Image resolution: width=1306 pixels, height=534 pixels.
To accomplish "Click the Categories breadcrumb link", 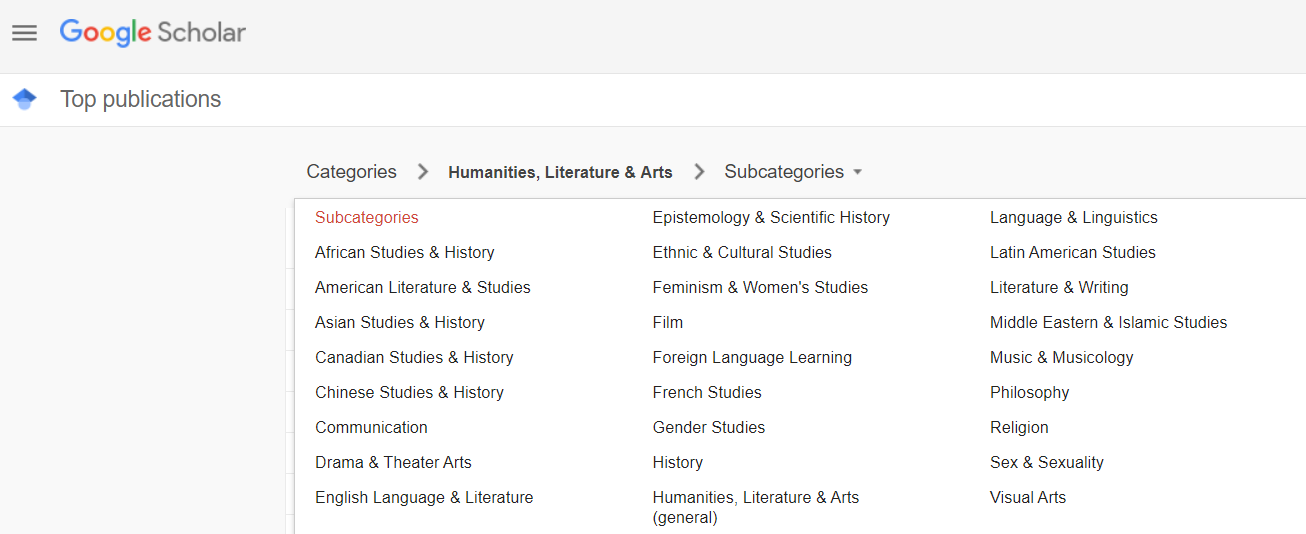I will coord(351,172).
